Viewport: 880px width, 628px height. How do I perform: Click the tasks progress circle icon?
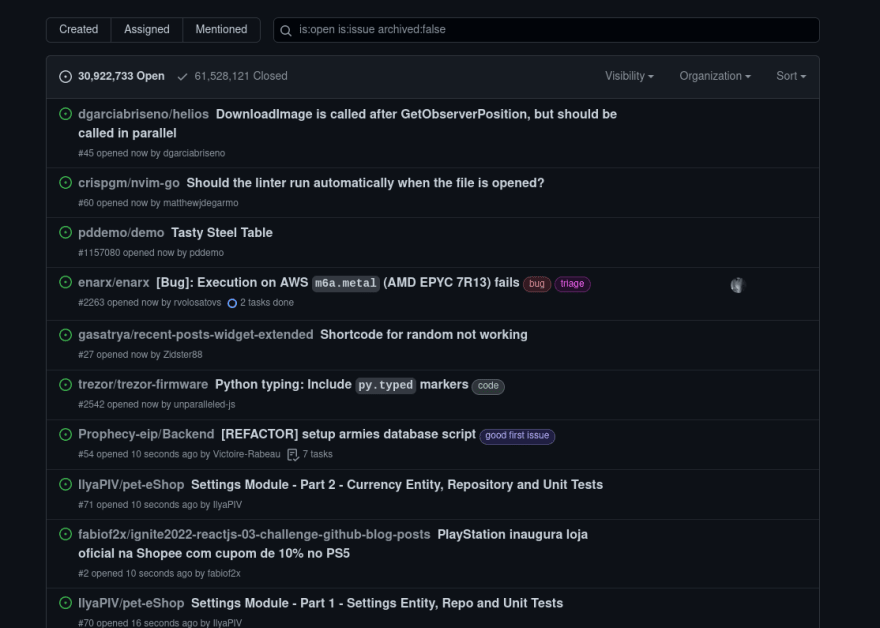(x=232, y=303)
